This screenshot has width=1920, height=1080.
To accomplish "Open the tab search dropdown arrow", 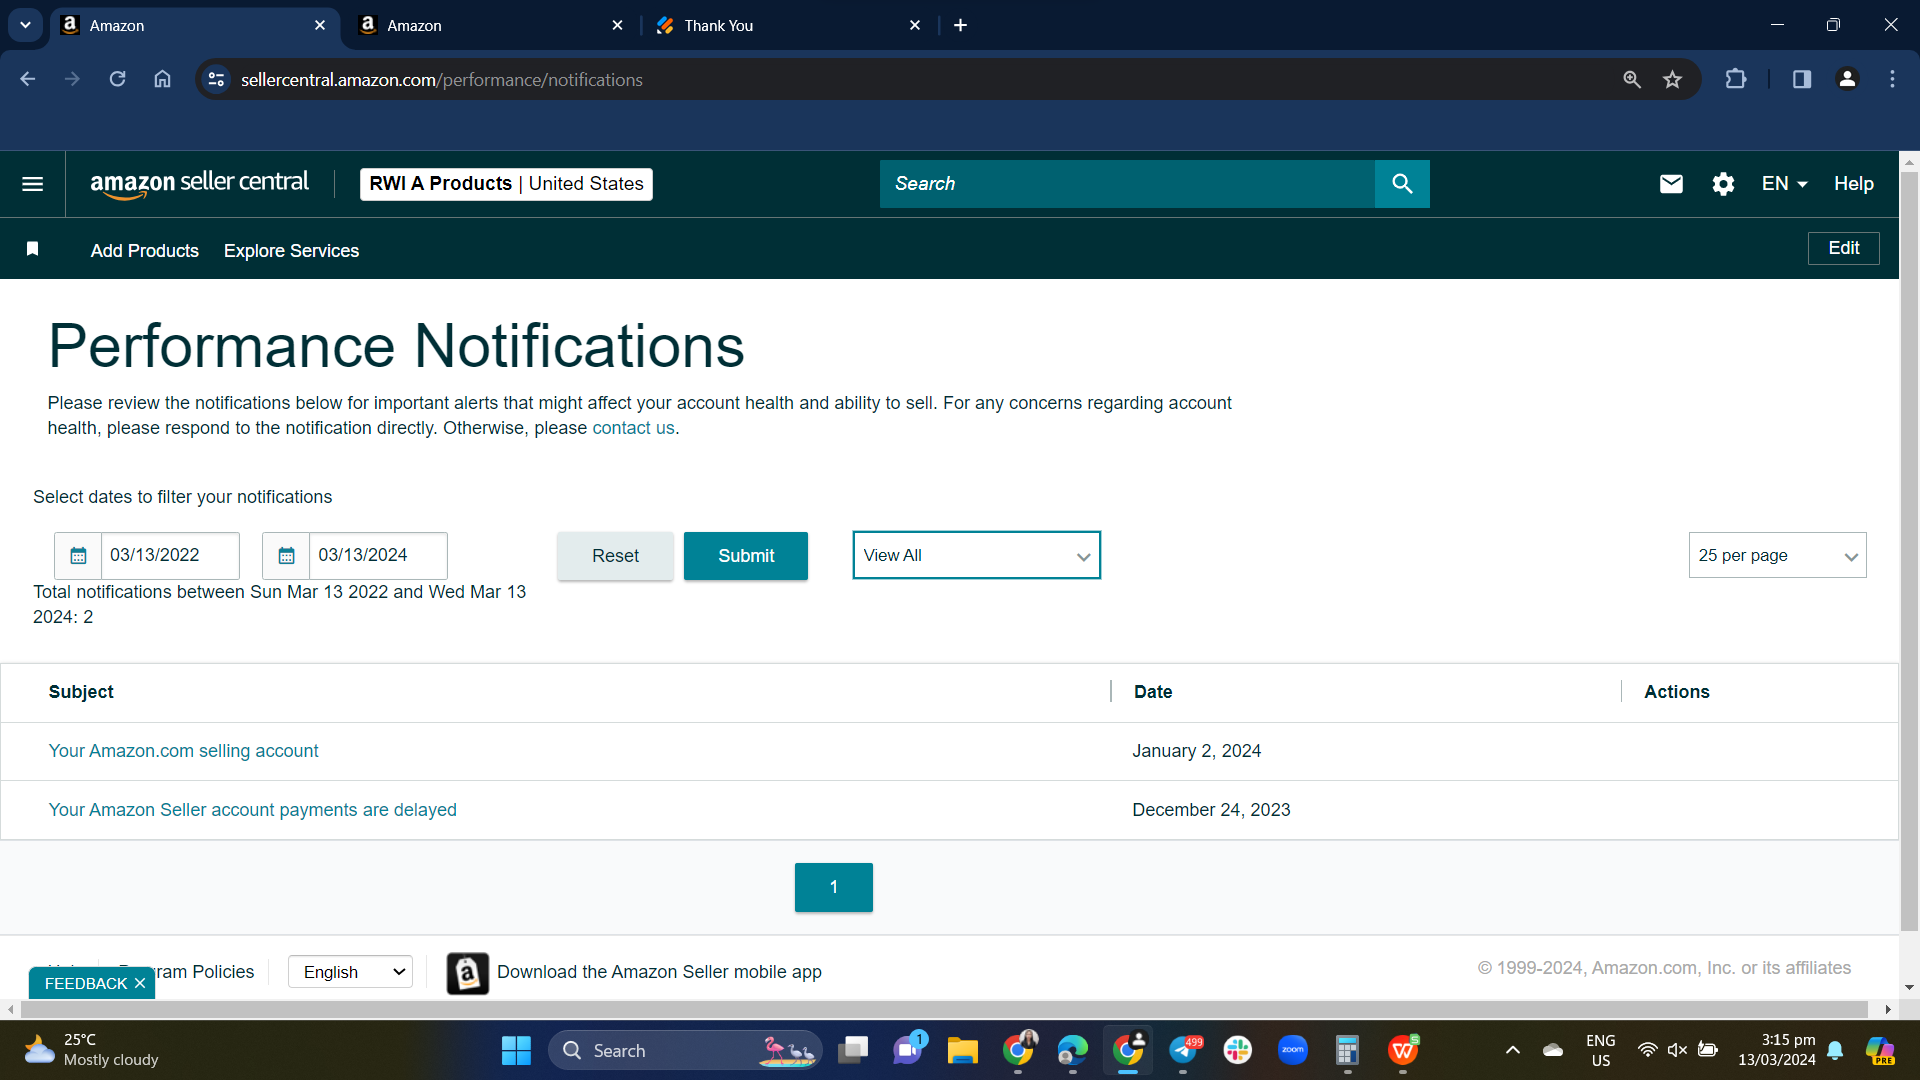I will coord(25,25).
